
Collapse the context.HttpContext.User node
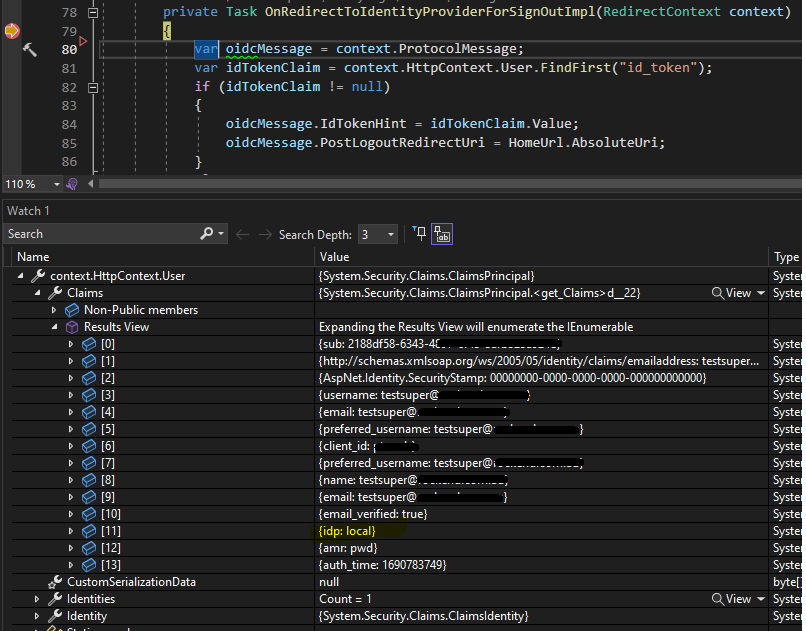click(20, 275)
